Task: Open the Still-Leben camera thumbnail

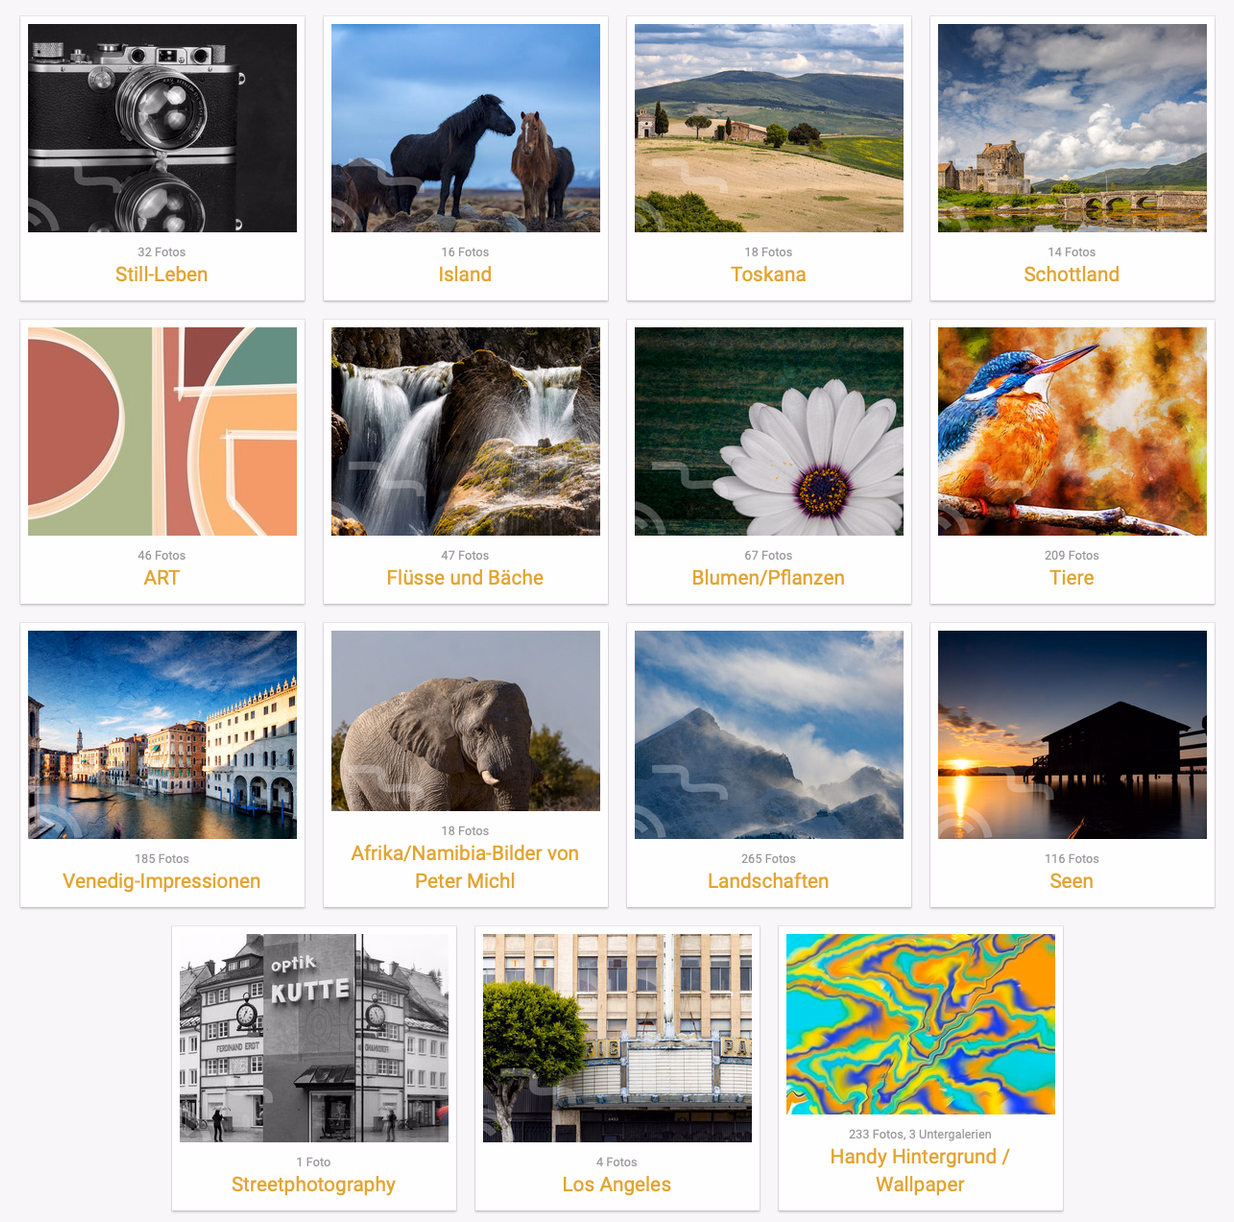Action: (x=162, y=128)
